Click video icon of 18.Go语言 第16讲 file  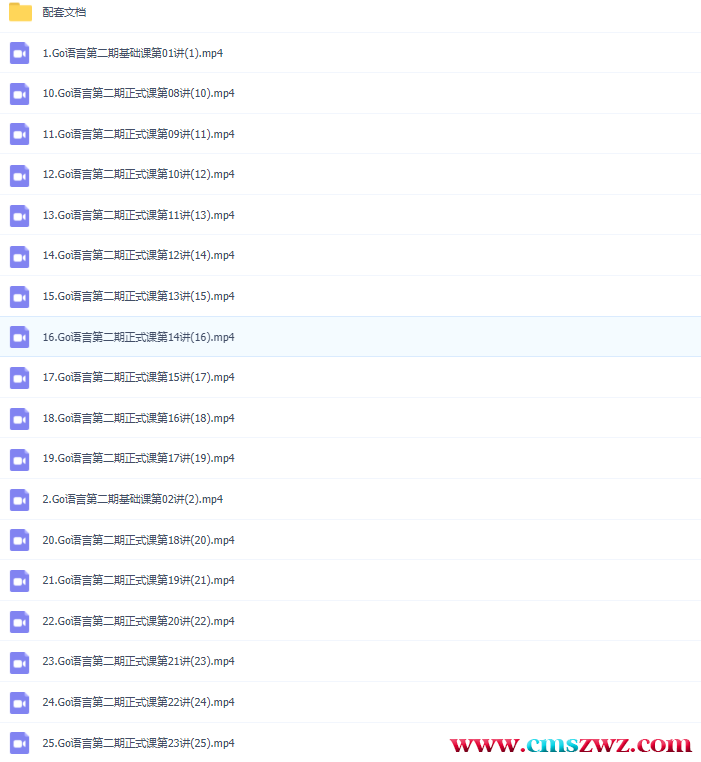tap(20, 418)
